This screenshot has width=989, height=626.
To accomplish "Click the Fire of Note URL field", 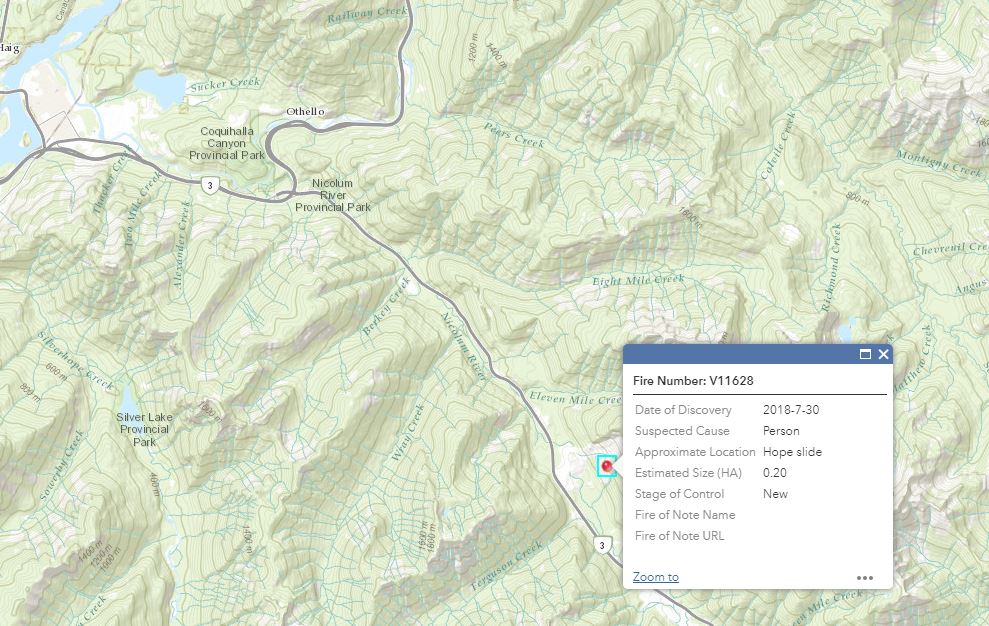I will click(x=682, y=536).
